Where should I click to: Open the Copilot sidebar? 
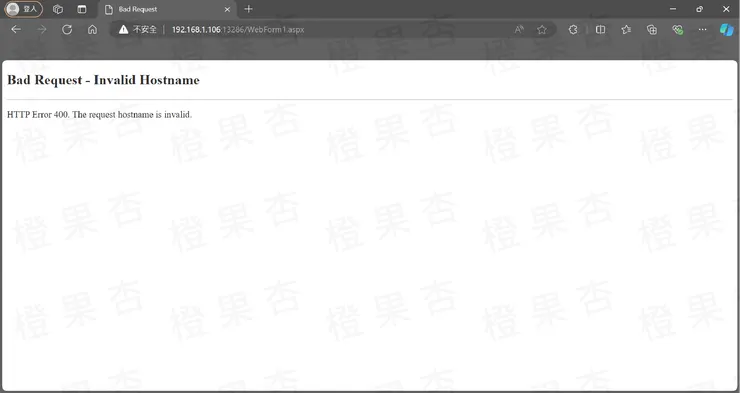tap(726, 30)
